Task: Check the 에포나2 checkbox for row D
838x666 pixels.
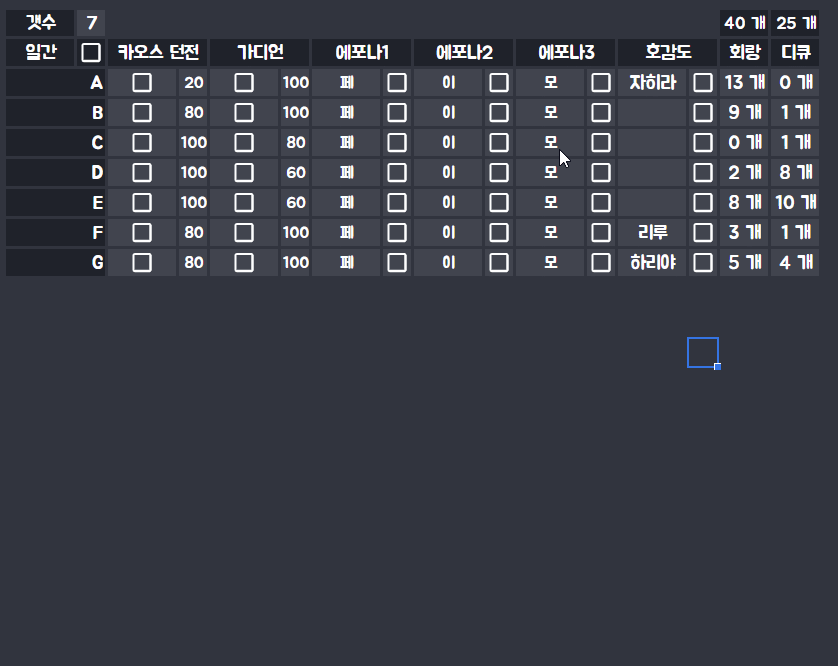Action: tap(499, 173)
